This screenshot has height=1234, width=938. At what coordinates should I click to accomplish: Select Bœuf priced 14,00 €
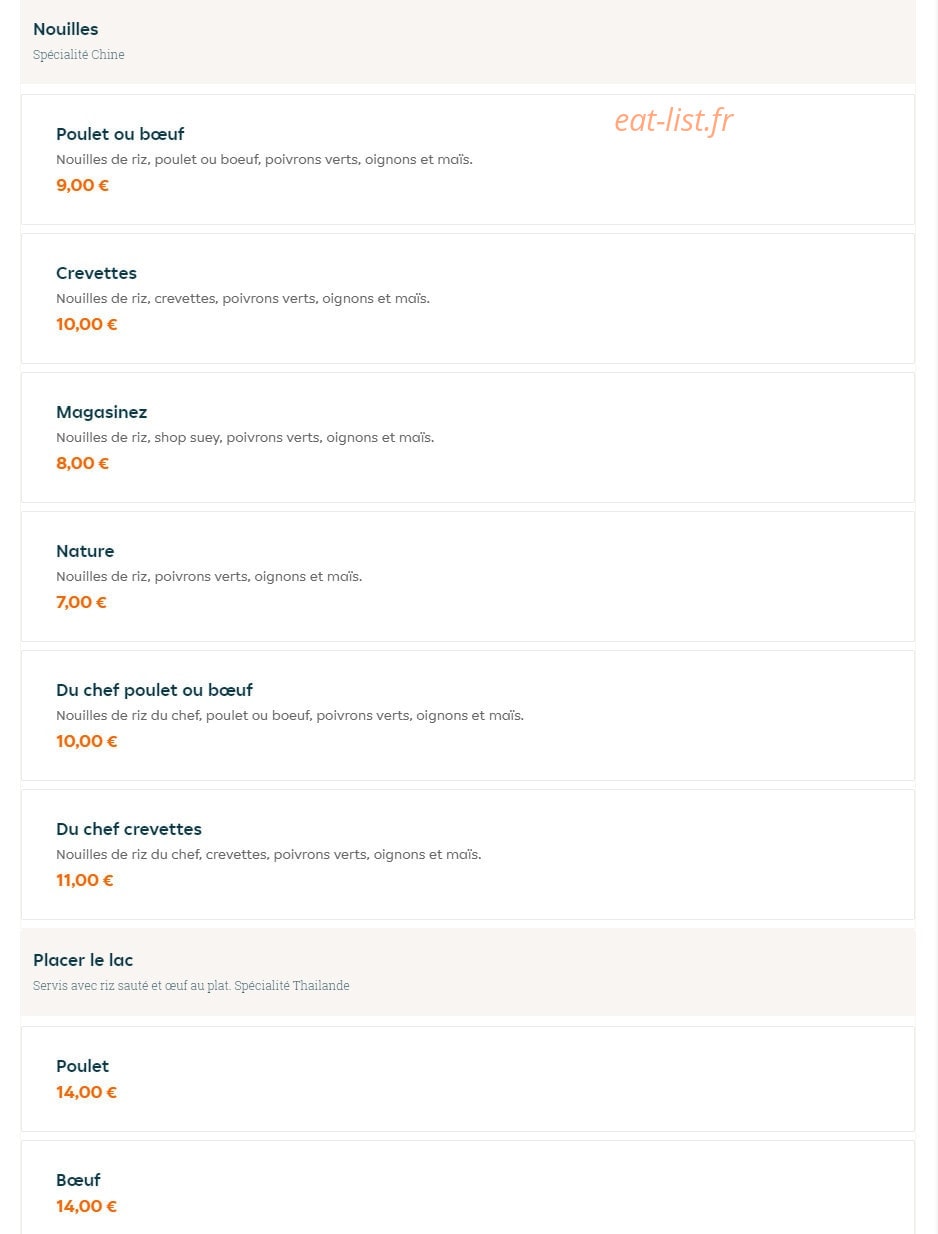(x=467, y=1188)
